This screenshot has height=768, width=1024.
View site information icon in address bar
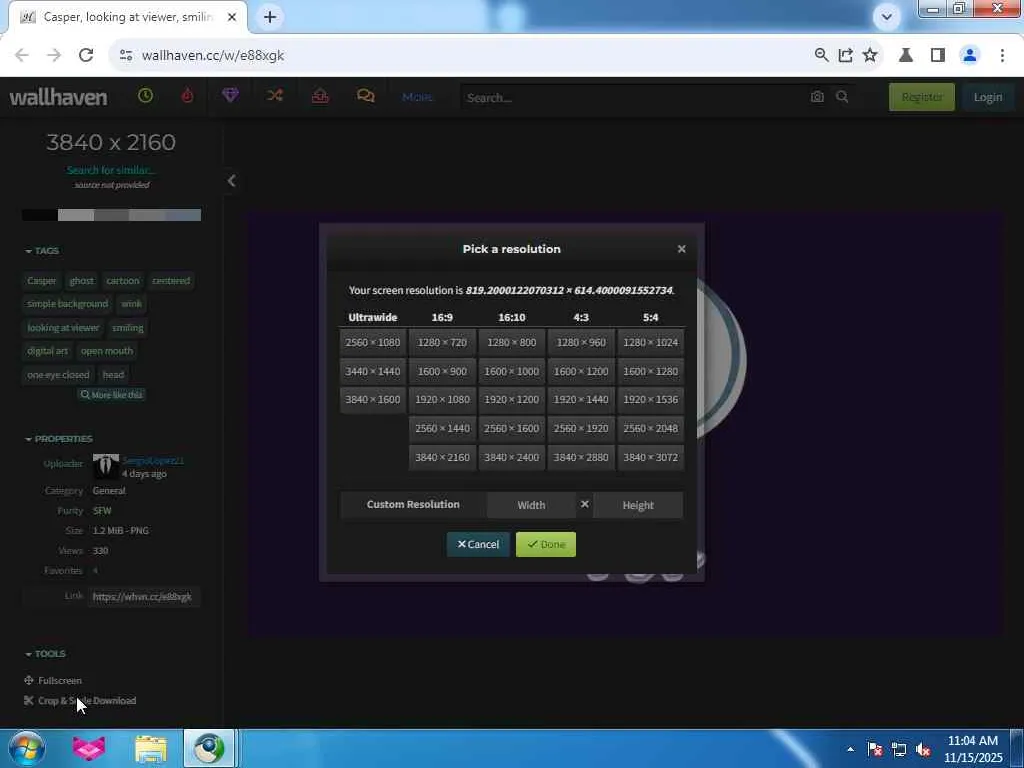(126, 56)
